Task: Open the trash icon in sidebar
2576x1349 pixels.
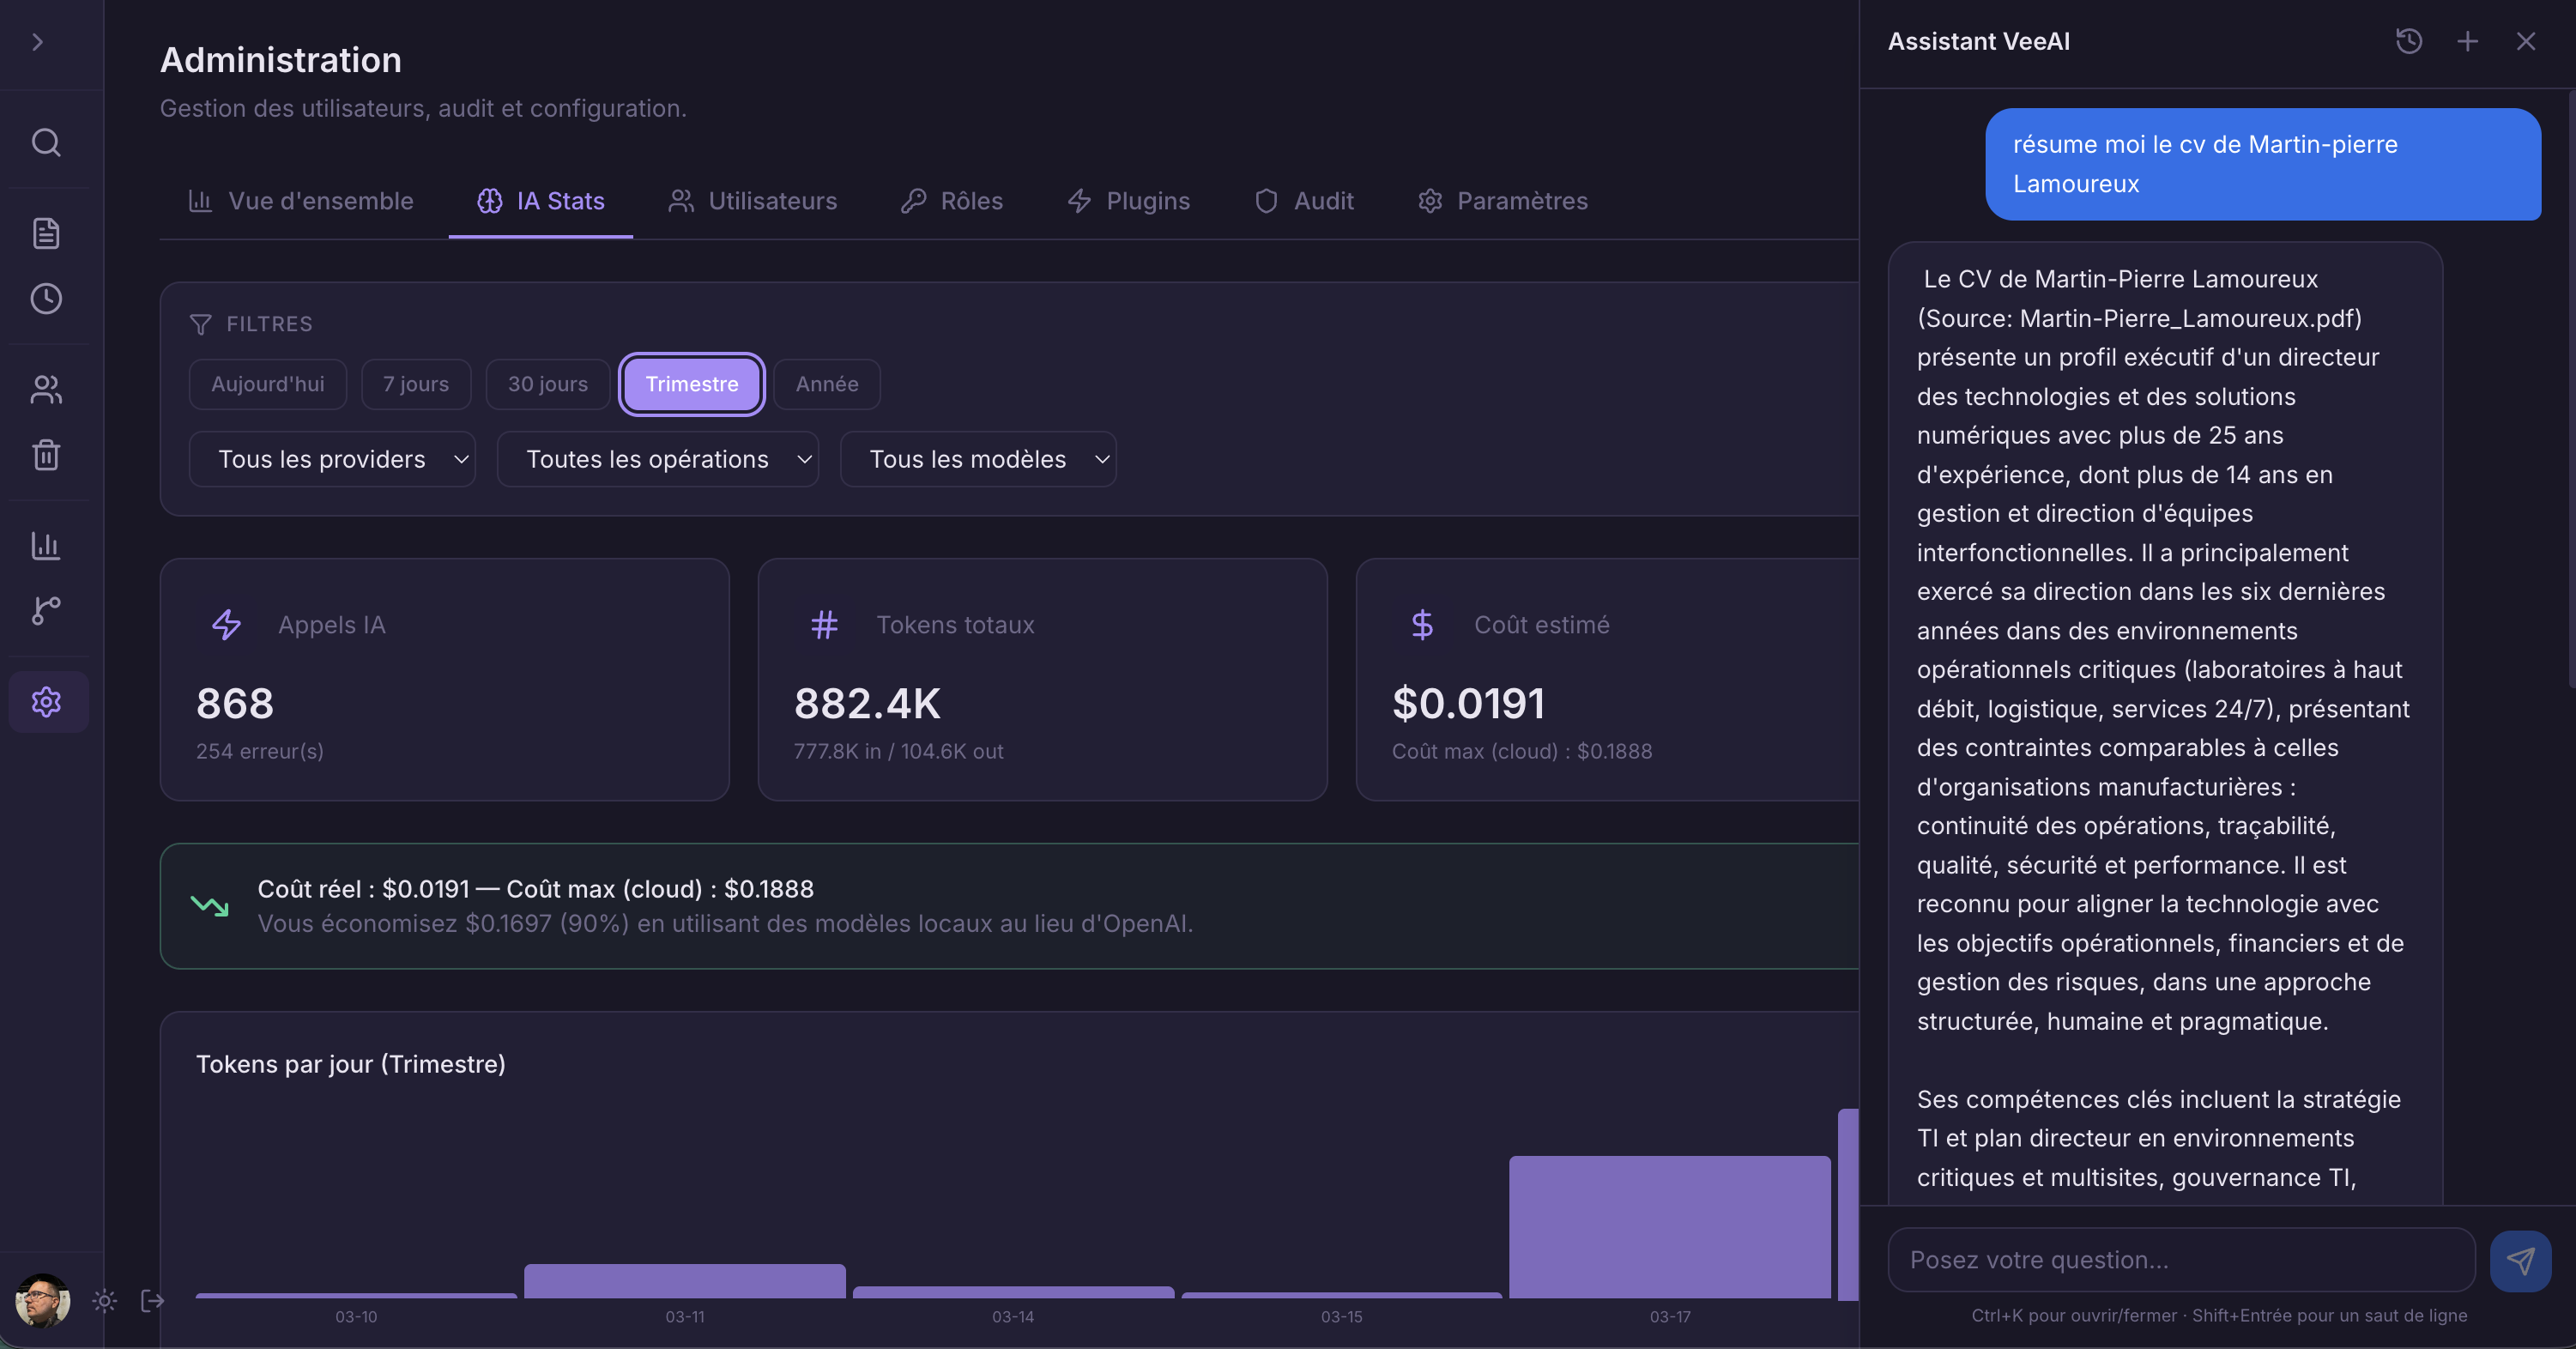Action: tap(46, 455)
